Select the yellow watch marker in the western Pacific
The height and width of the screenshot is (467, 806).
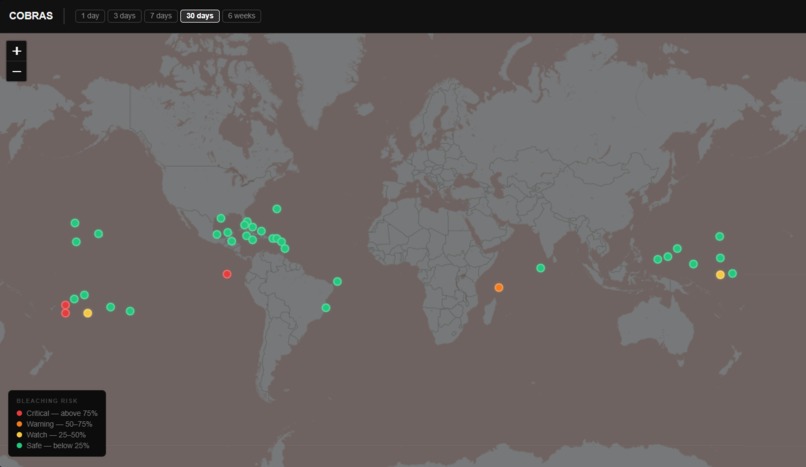(720, 275)
